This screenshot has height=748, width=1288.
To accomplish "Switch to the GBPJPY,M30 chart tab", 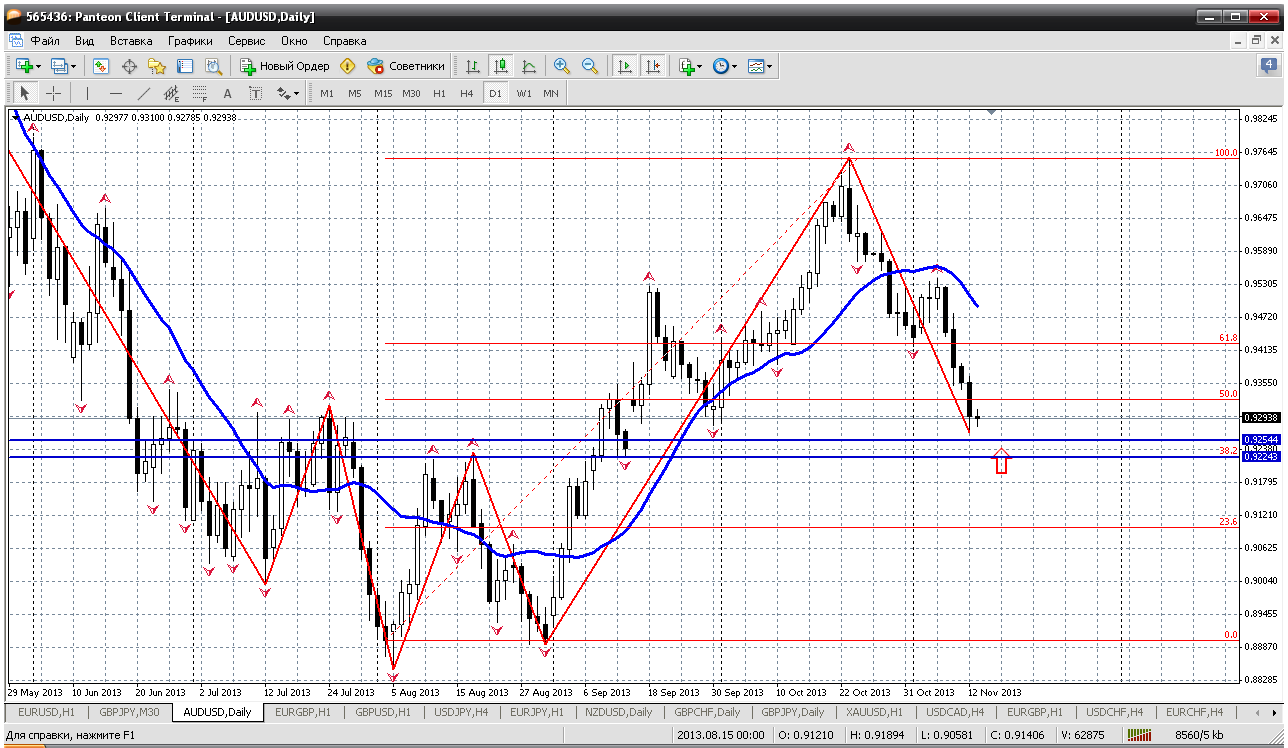I will pos(130,712).
